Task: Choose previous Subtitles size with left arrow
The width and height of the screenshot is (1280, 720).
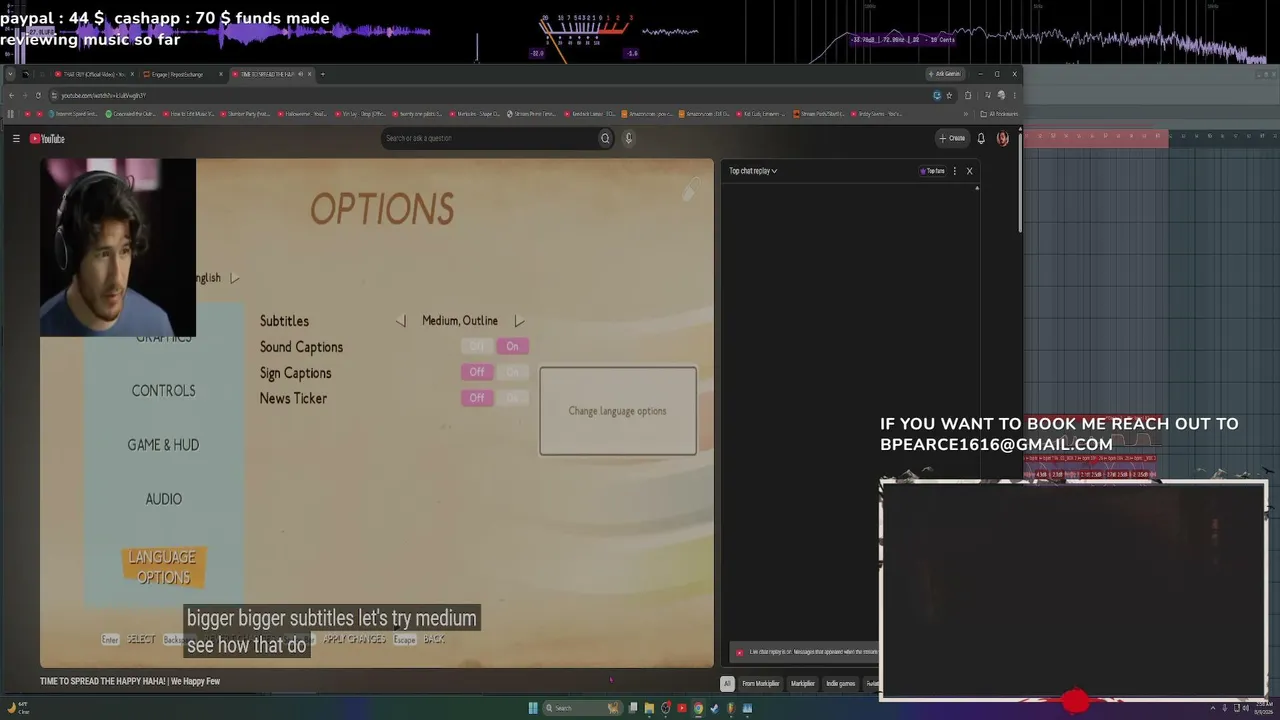Action: (x=401, y=321)
